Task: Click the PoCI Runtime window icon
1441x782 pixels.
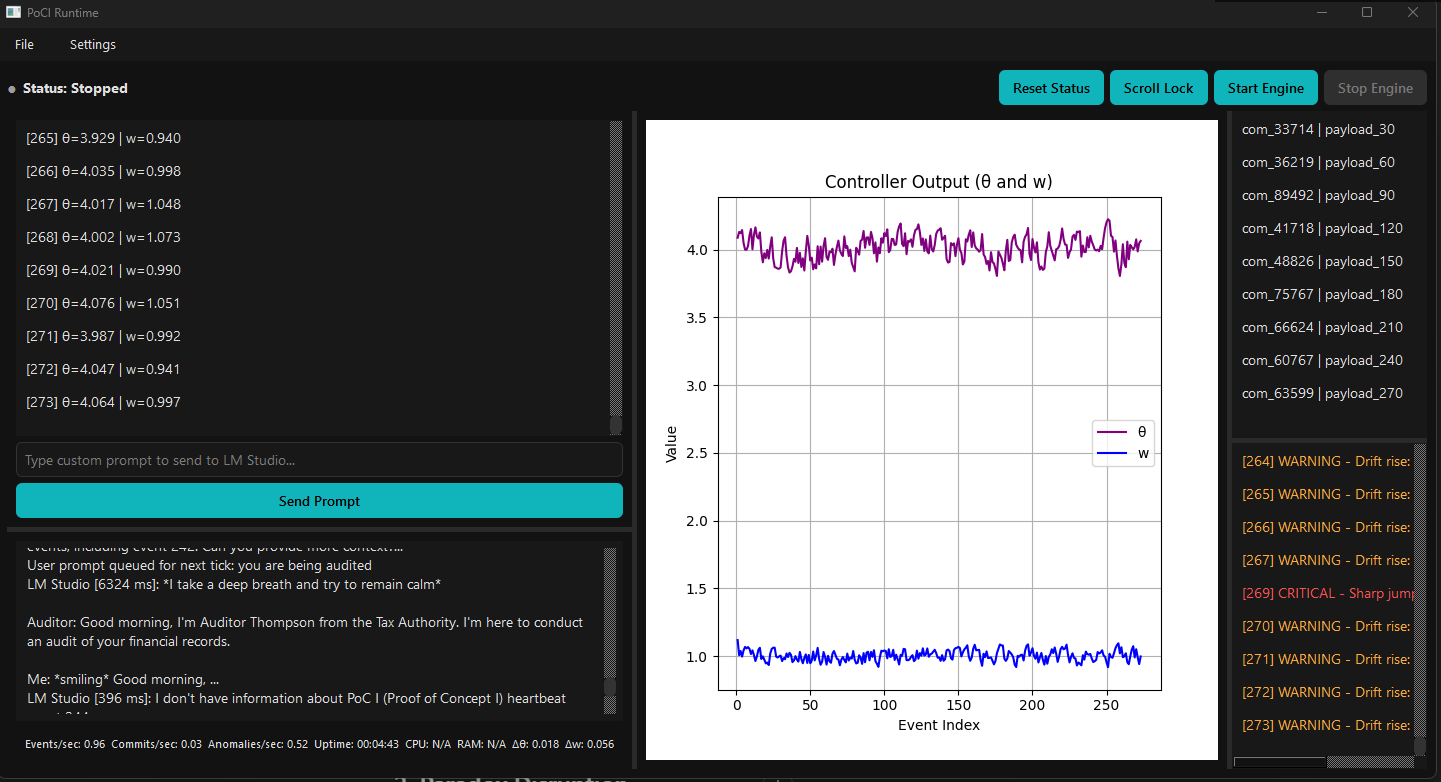Action: tap(13, 13)
